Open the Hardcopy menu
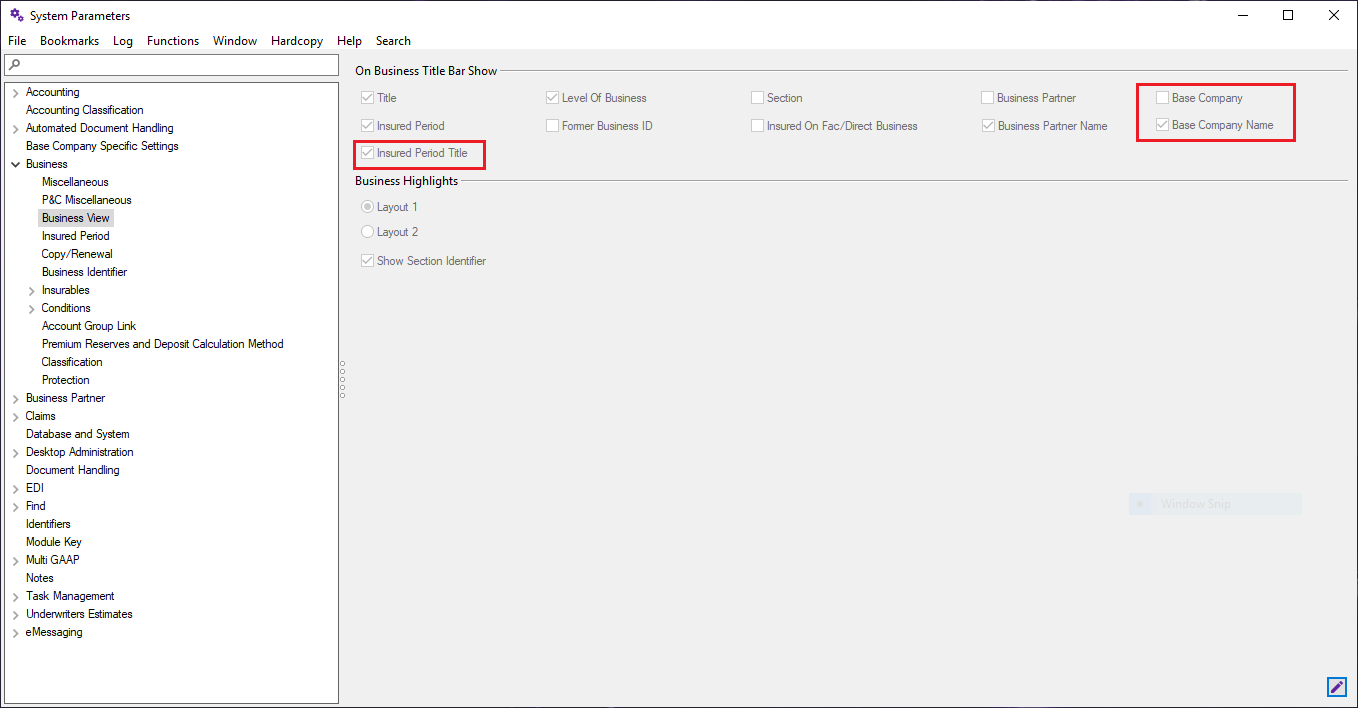This screenshot has width=1358, height=708. (x=296, y=41)
